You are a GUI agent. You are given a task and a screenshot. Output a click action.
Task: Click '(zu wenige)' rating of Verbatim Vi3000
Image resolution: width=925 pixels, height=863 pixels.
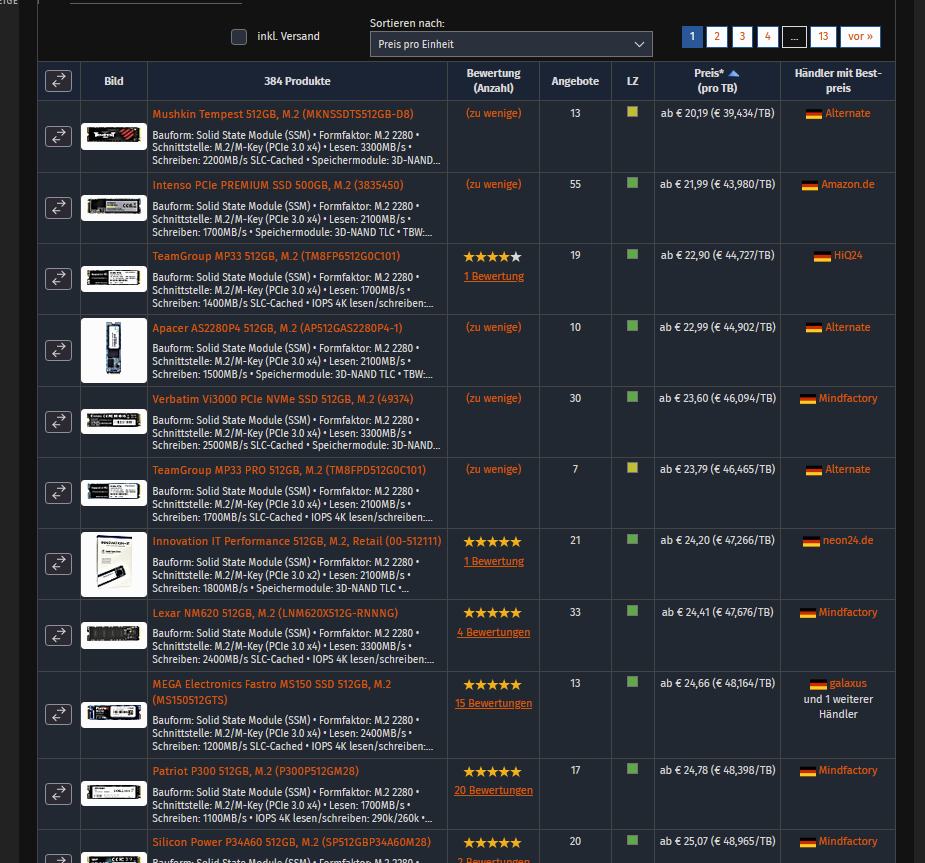[493, 398]
